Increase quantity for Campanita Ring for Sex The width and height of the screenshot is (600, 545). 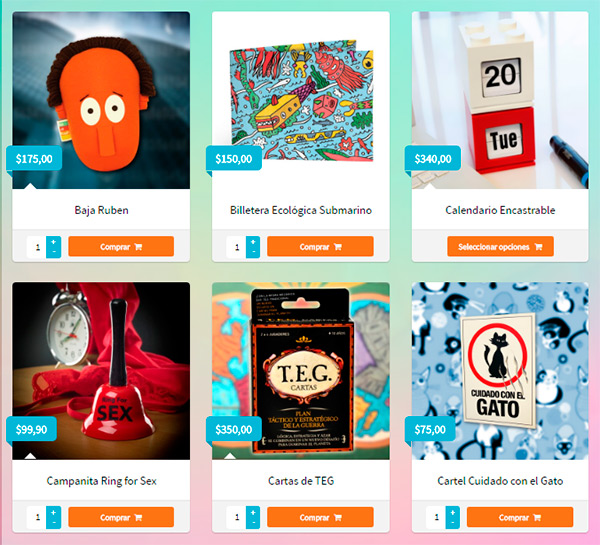(54, 512)
